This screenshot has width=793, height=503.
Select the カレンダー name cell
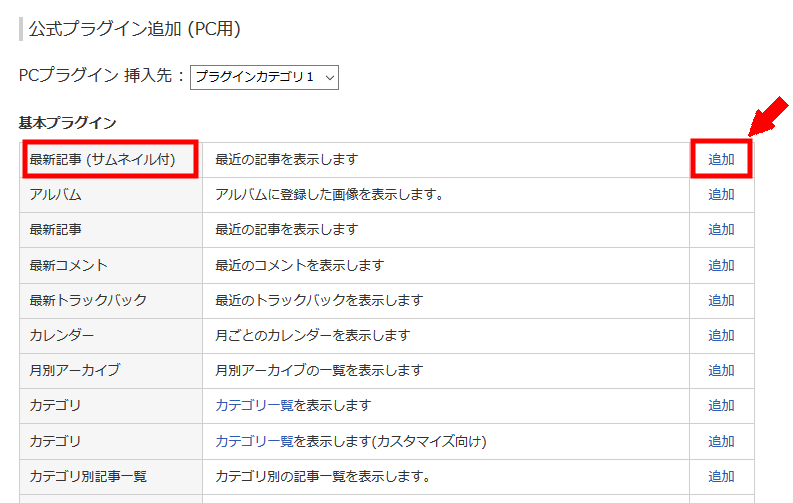click(111, 336)
